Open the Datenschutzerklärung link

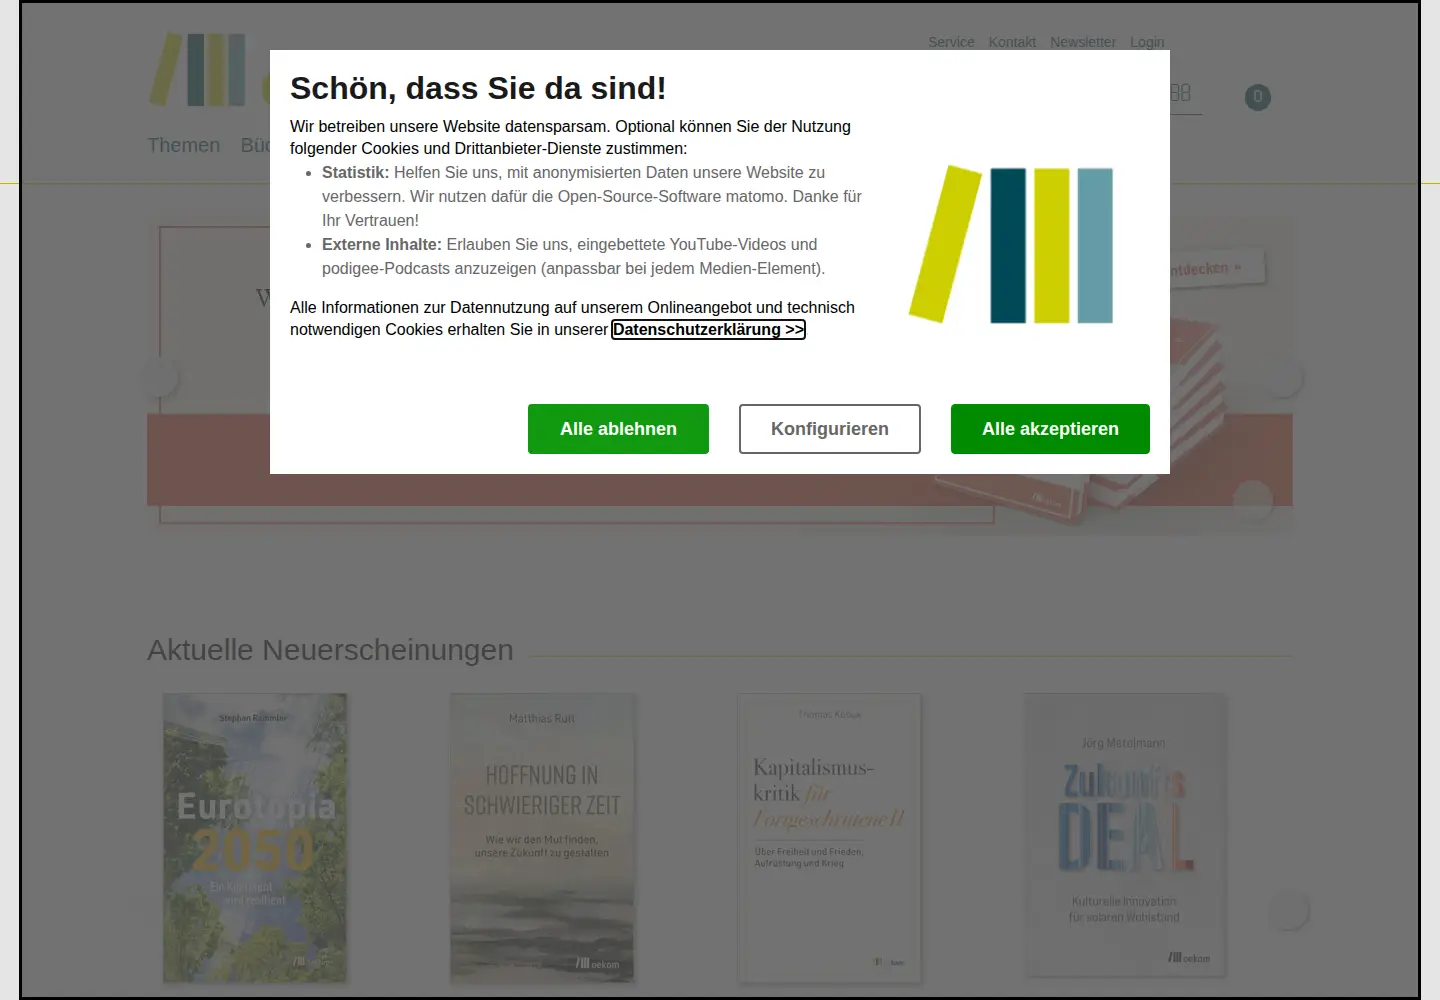click(708, 329)
